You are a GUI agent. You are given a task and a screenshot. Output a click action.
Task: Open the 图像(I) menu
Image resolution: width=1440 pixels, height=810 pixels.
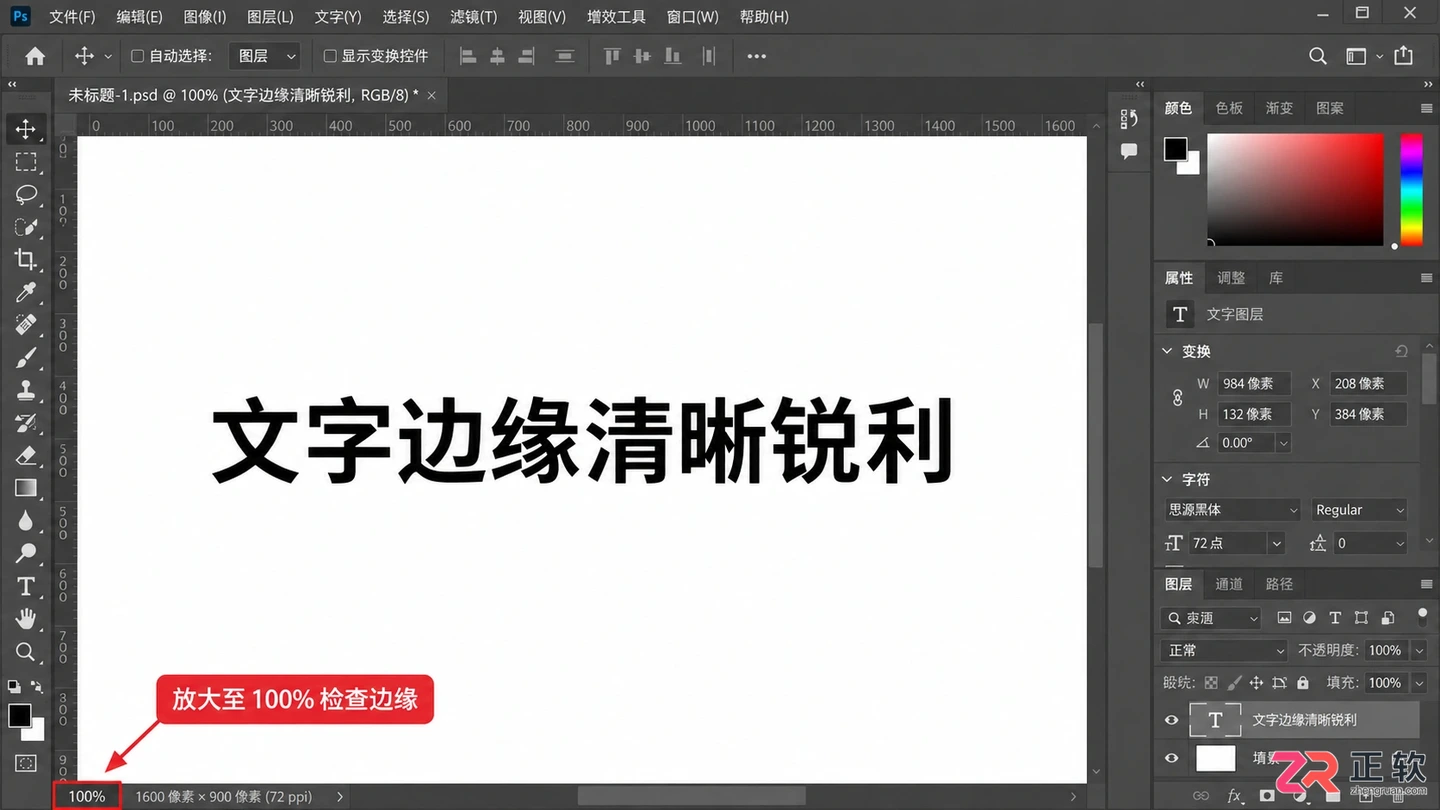coord(205,17)
